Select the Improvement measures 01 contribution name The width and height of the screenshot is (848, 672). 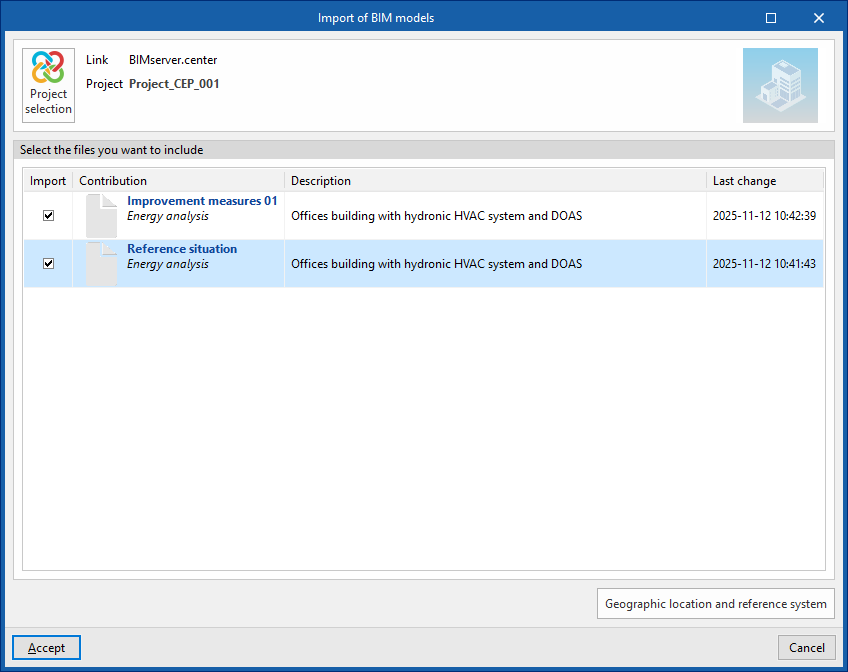pyautogui.click(x=202, y=201)
